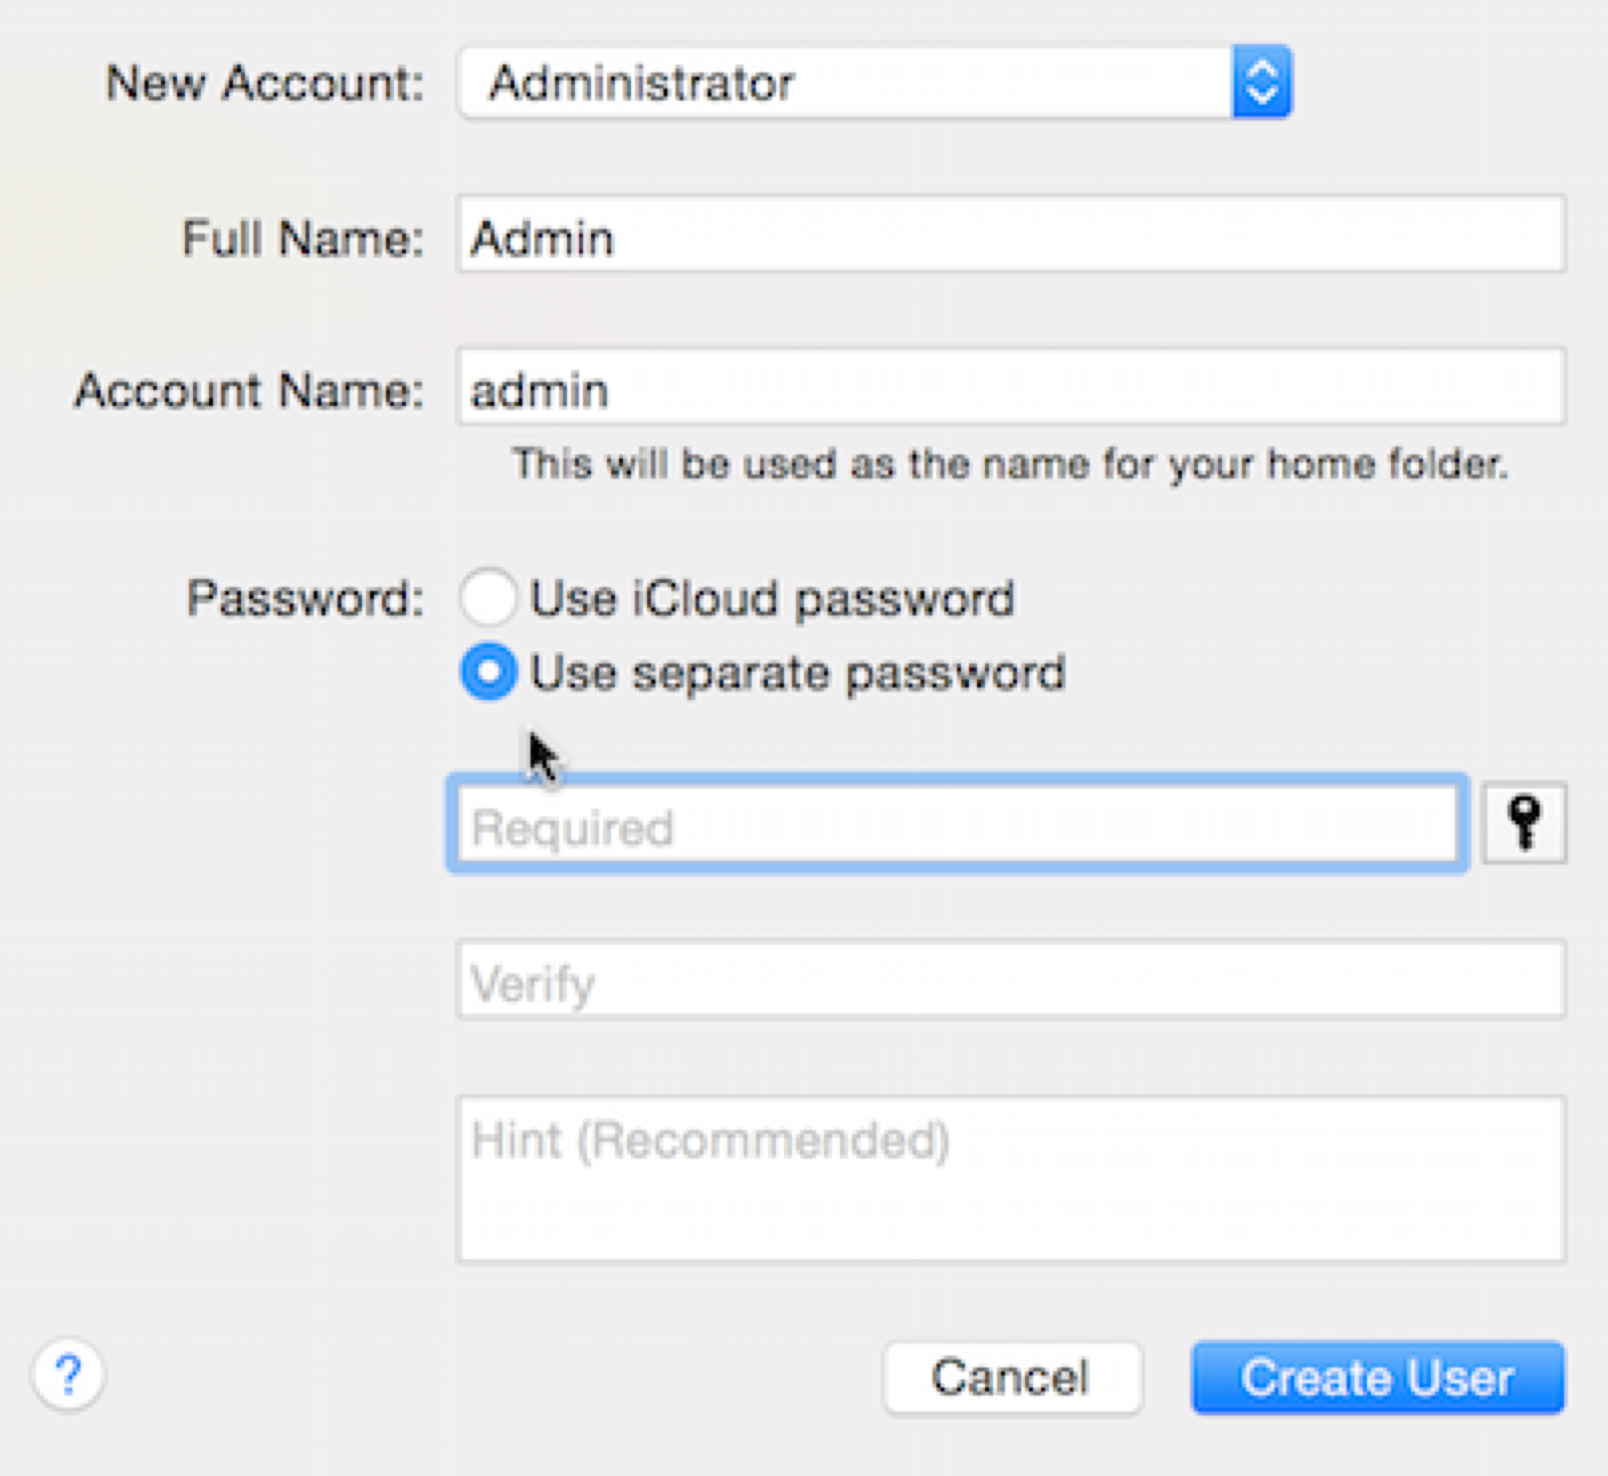Click the Create User button
The height and width of the screenshot is (1476, 1608).
1377,1378
